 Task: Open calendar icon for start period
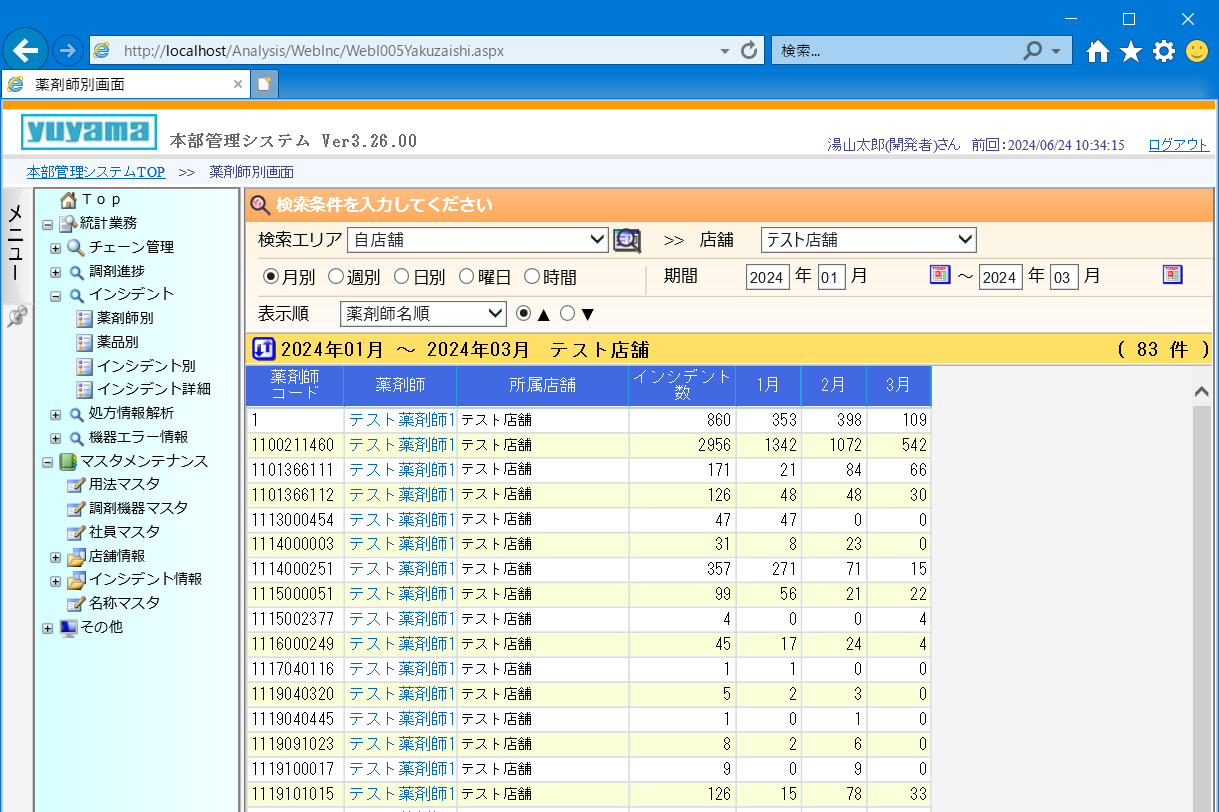click(940, 274)
